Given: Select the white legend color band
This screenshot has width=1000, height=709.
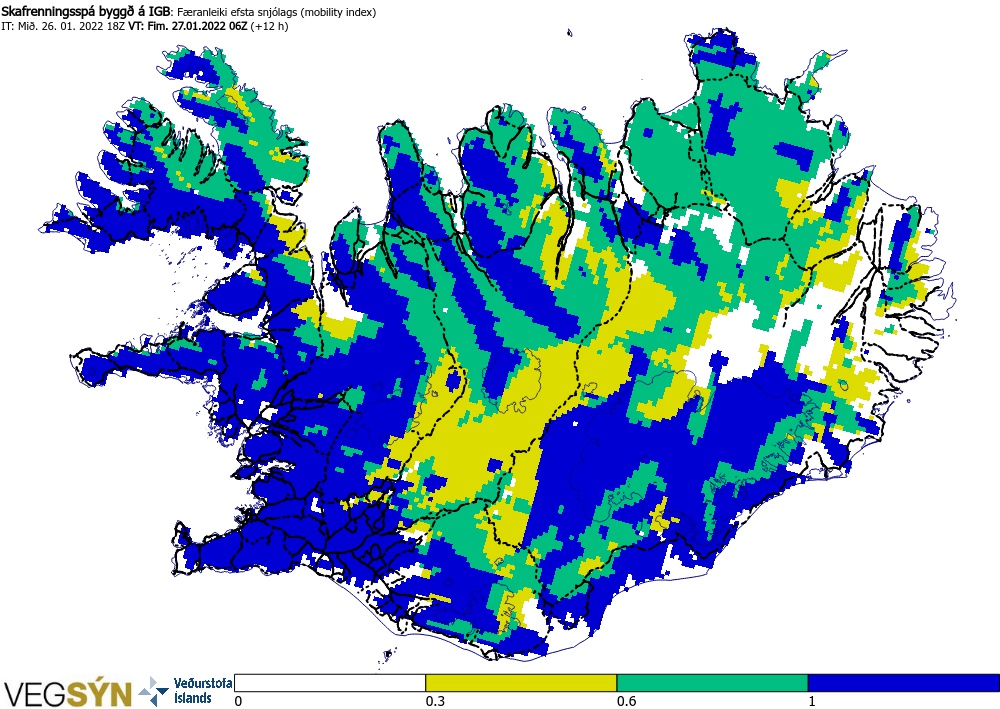Looking at the screenshot, I should pyautogui.click(x=330, y=683).
